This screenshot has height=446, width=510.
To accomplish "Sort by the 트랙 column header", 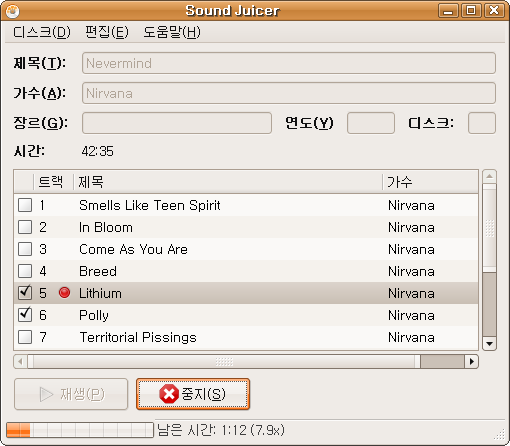I will click(53, 182).
